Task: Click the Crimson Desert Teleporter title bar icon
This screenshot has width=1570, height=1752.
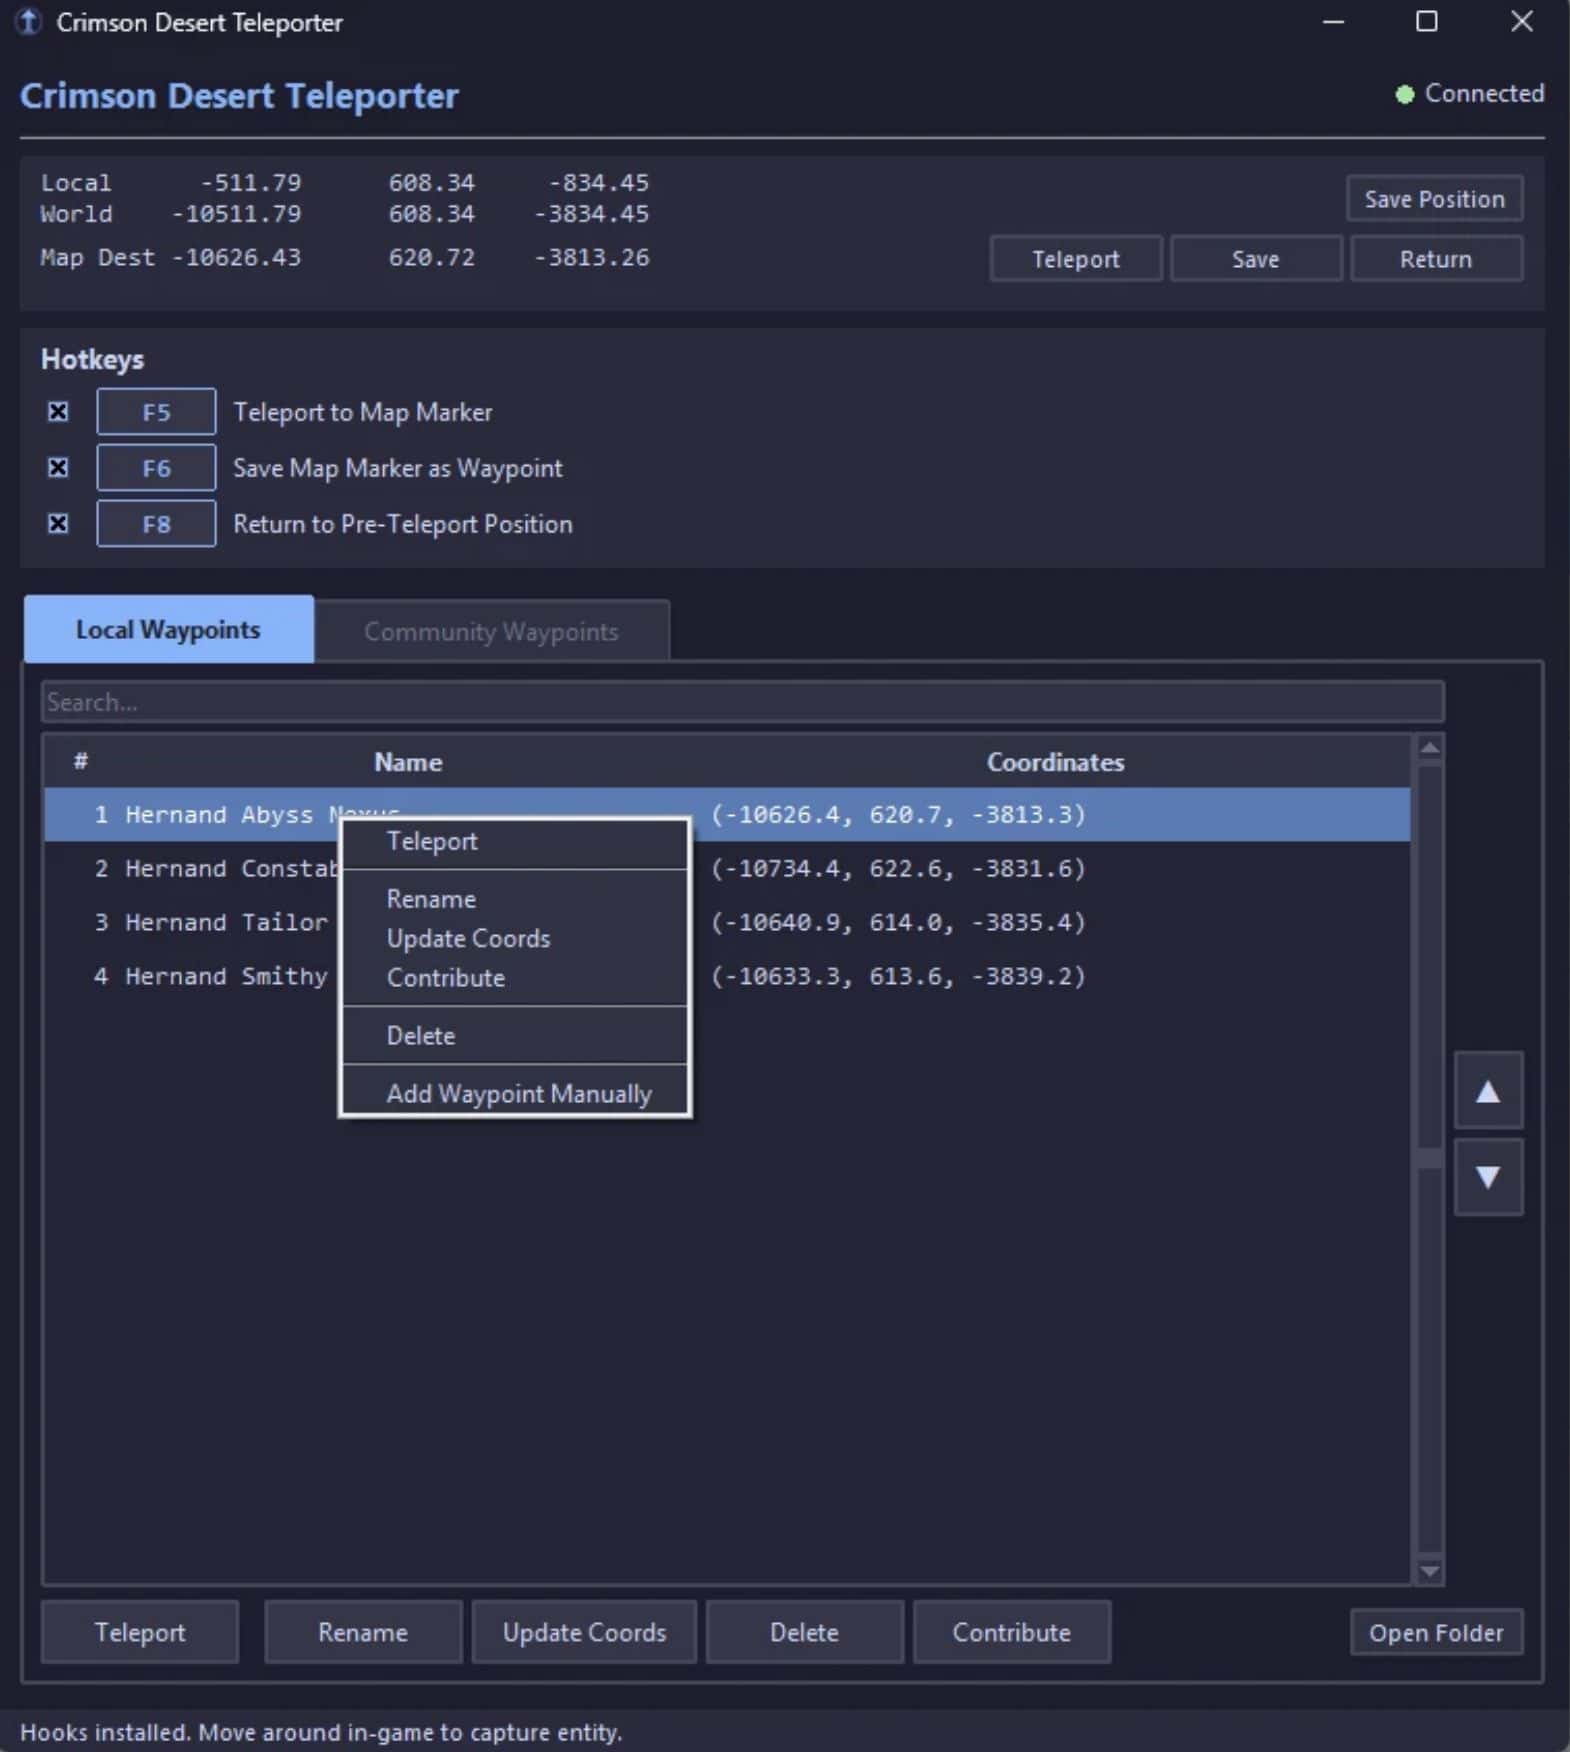Action: pos(29,22)
